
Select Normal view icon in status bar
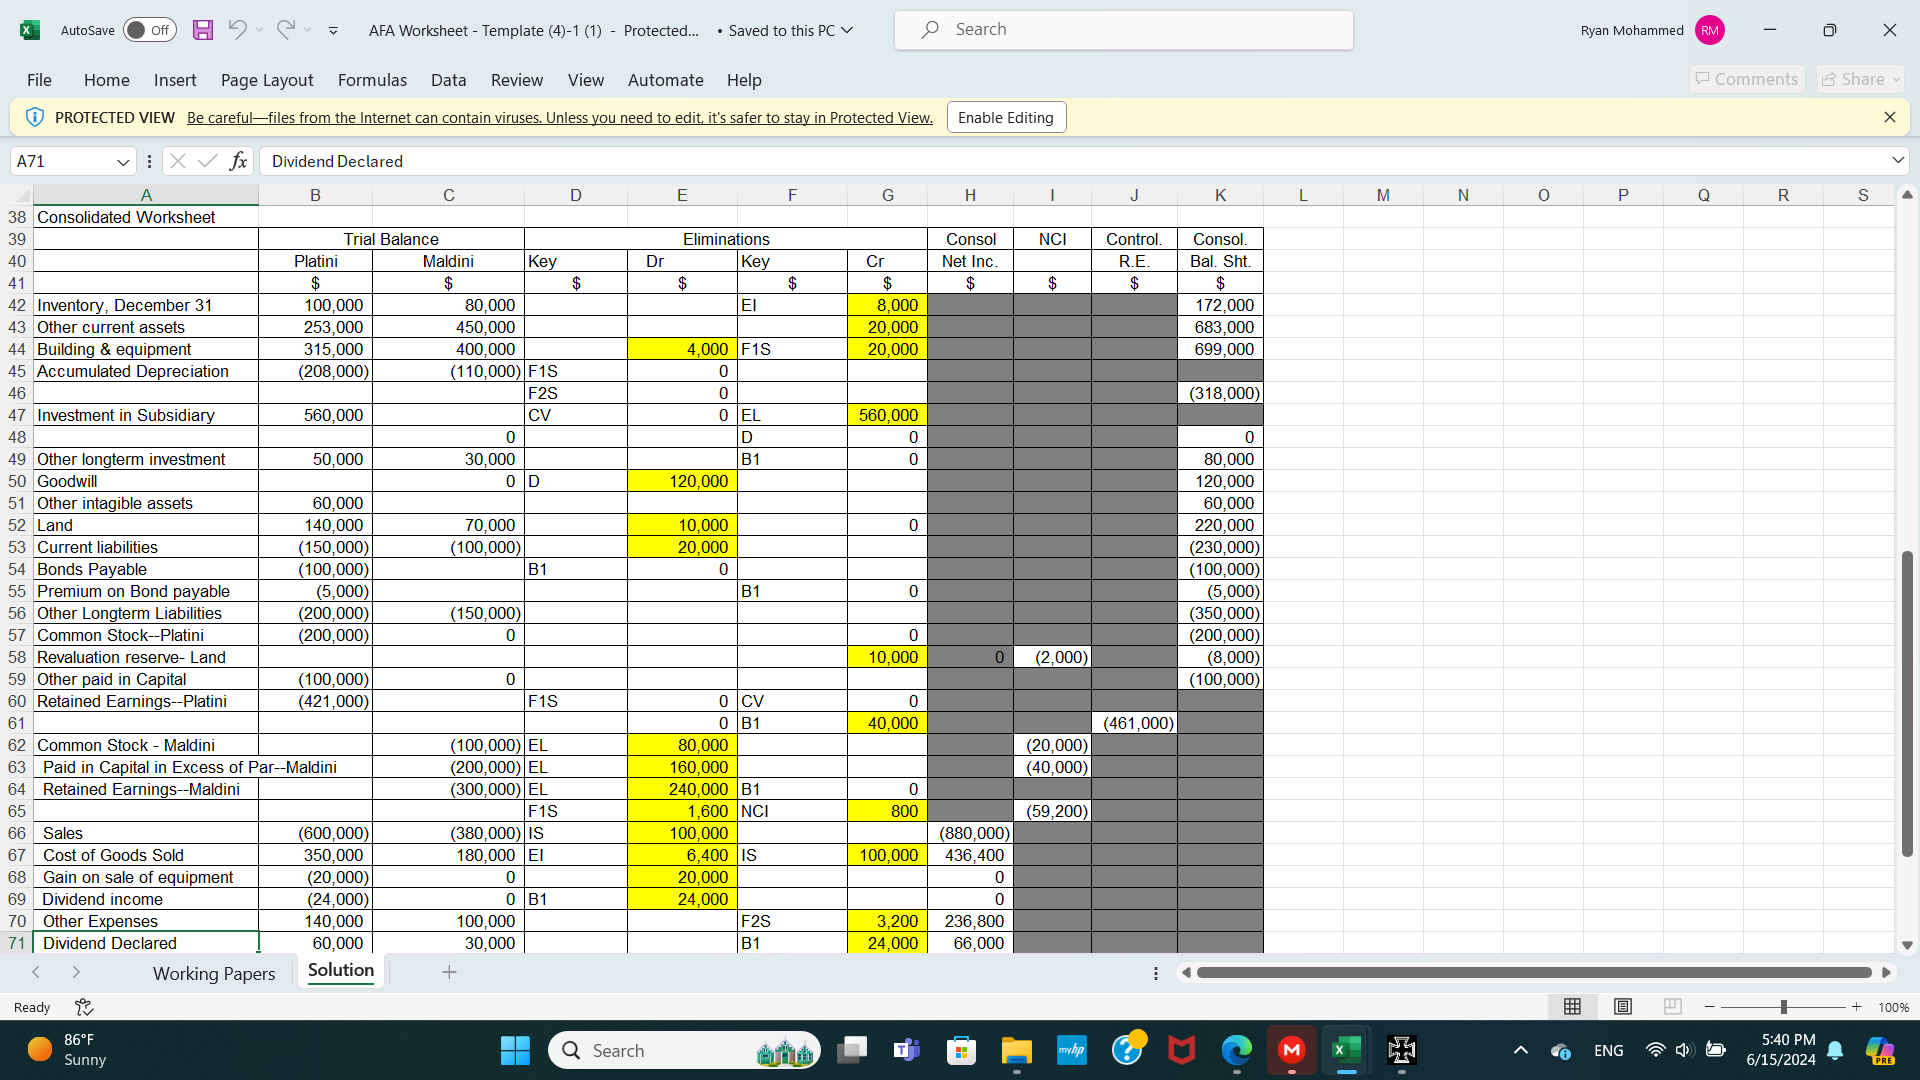tap(1572, 1007)
